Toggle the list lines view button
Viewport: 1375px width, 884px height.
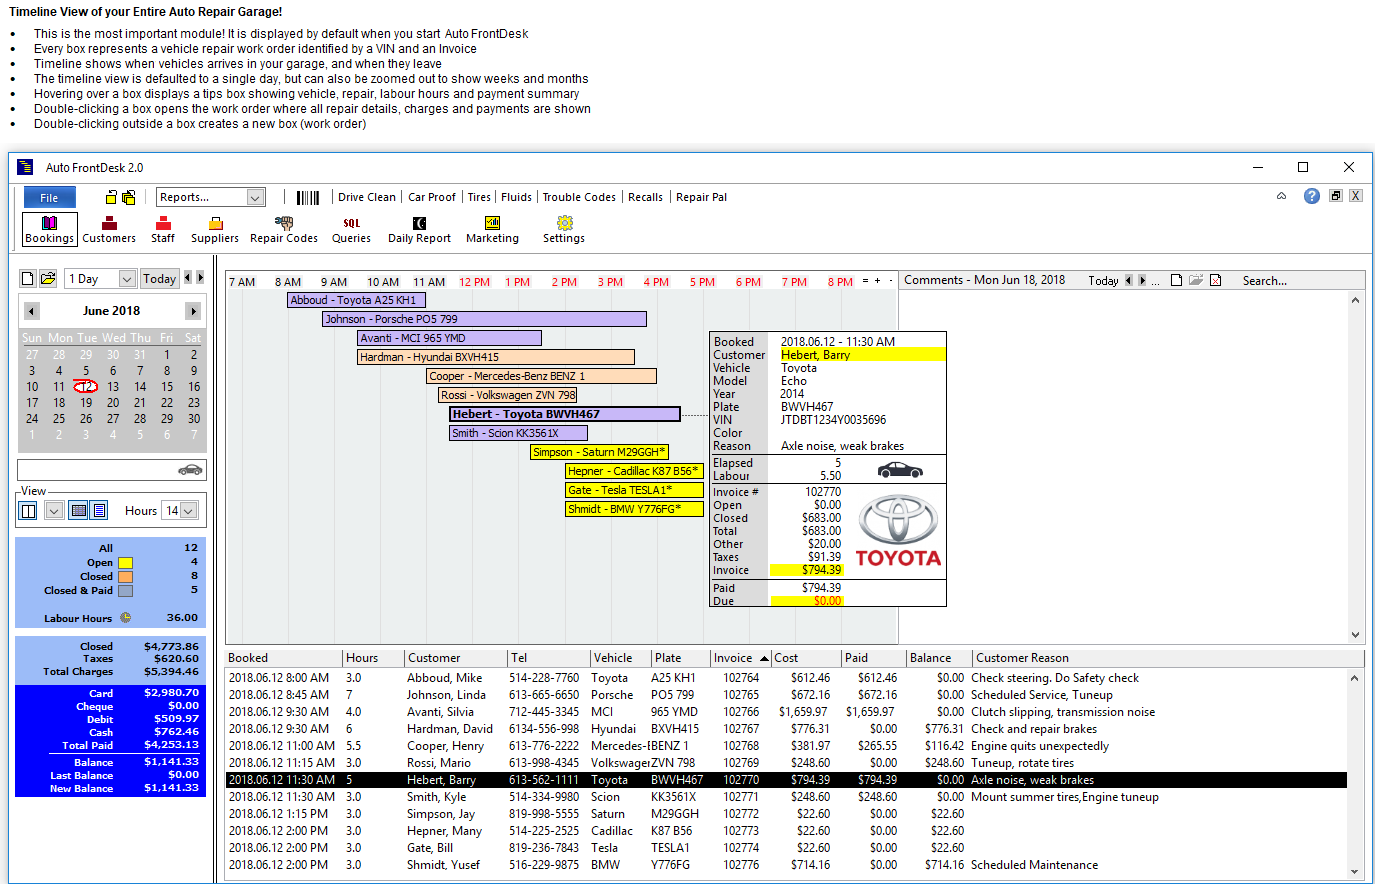pos(99,511)
